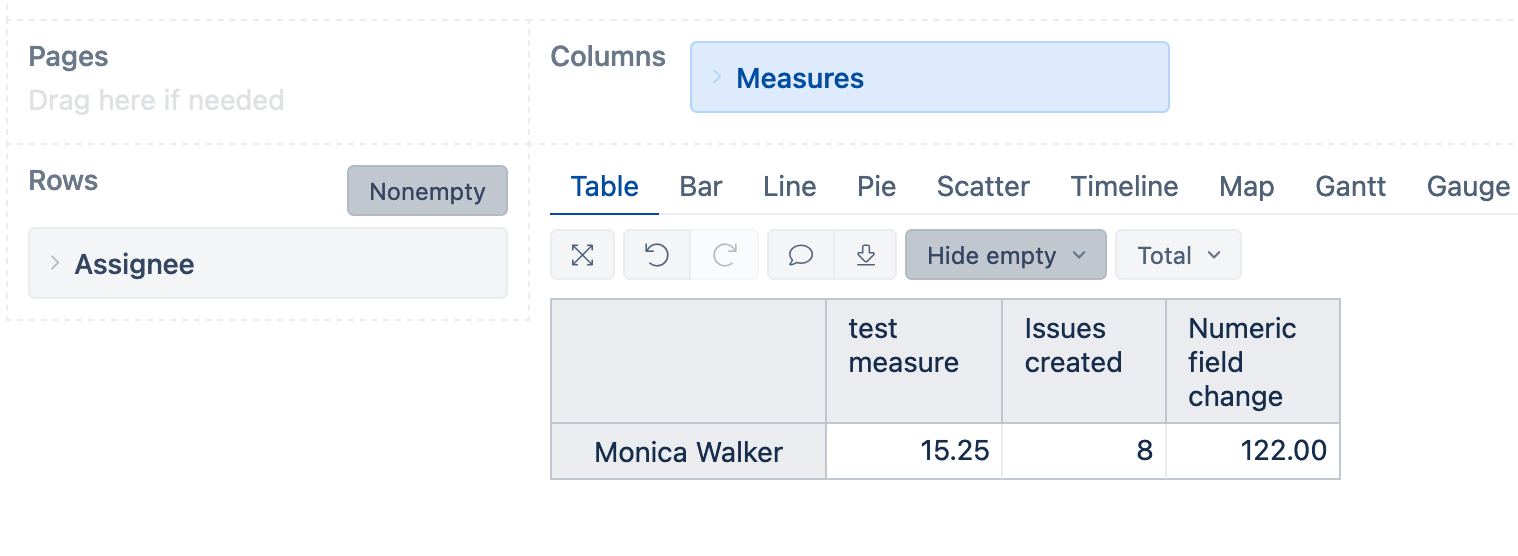Open the Hide empty dropdown arrow
1518x556 pixels.
pyautogui.click(x=1079, y=255)
